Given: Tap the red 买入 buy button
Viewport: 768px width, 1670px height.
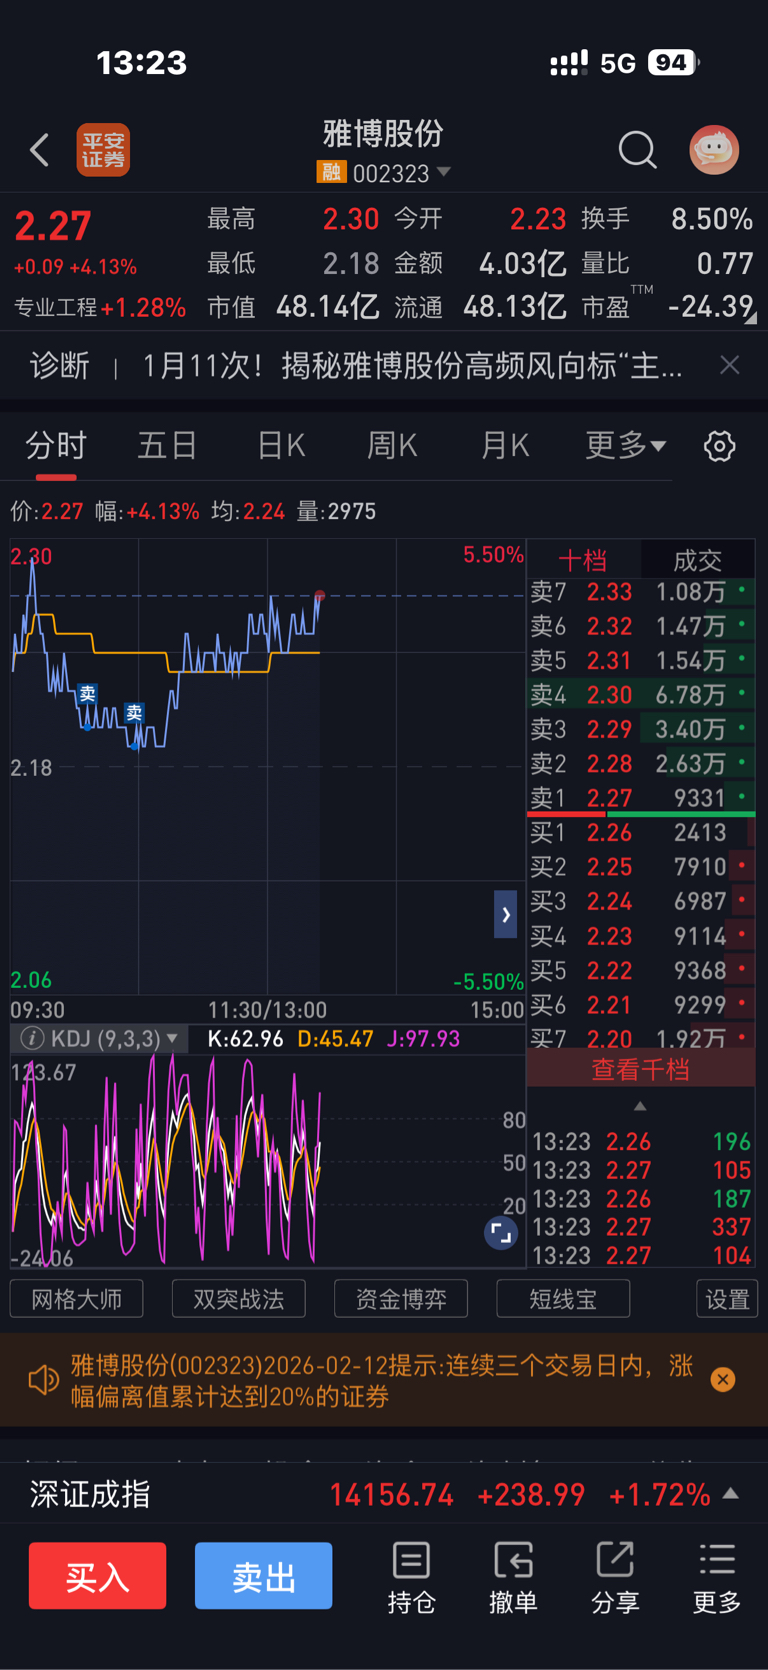Looking at the screenshot, I should (97, 1575).
